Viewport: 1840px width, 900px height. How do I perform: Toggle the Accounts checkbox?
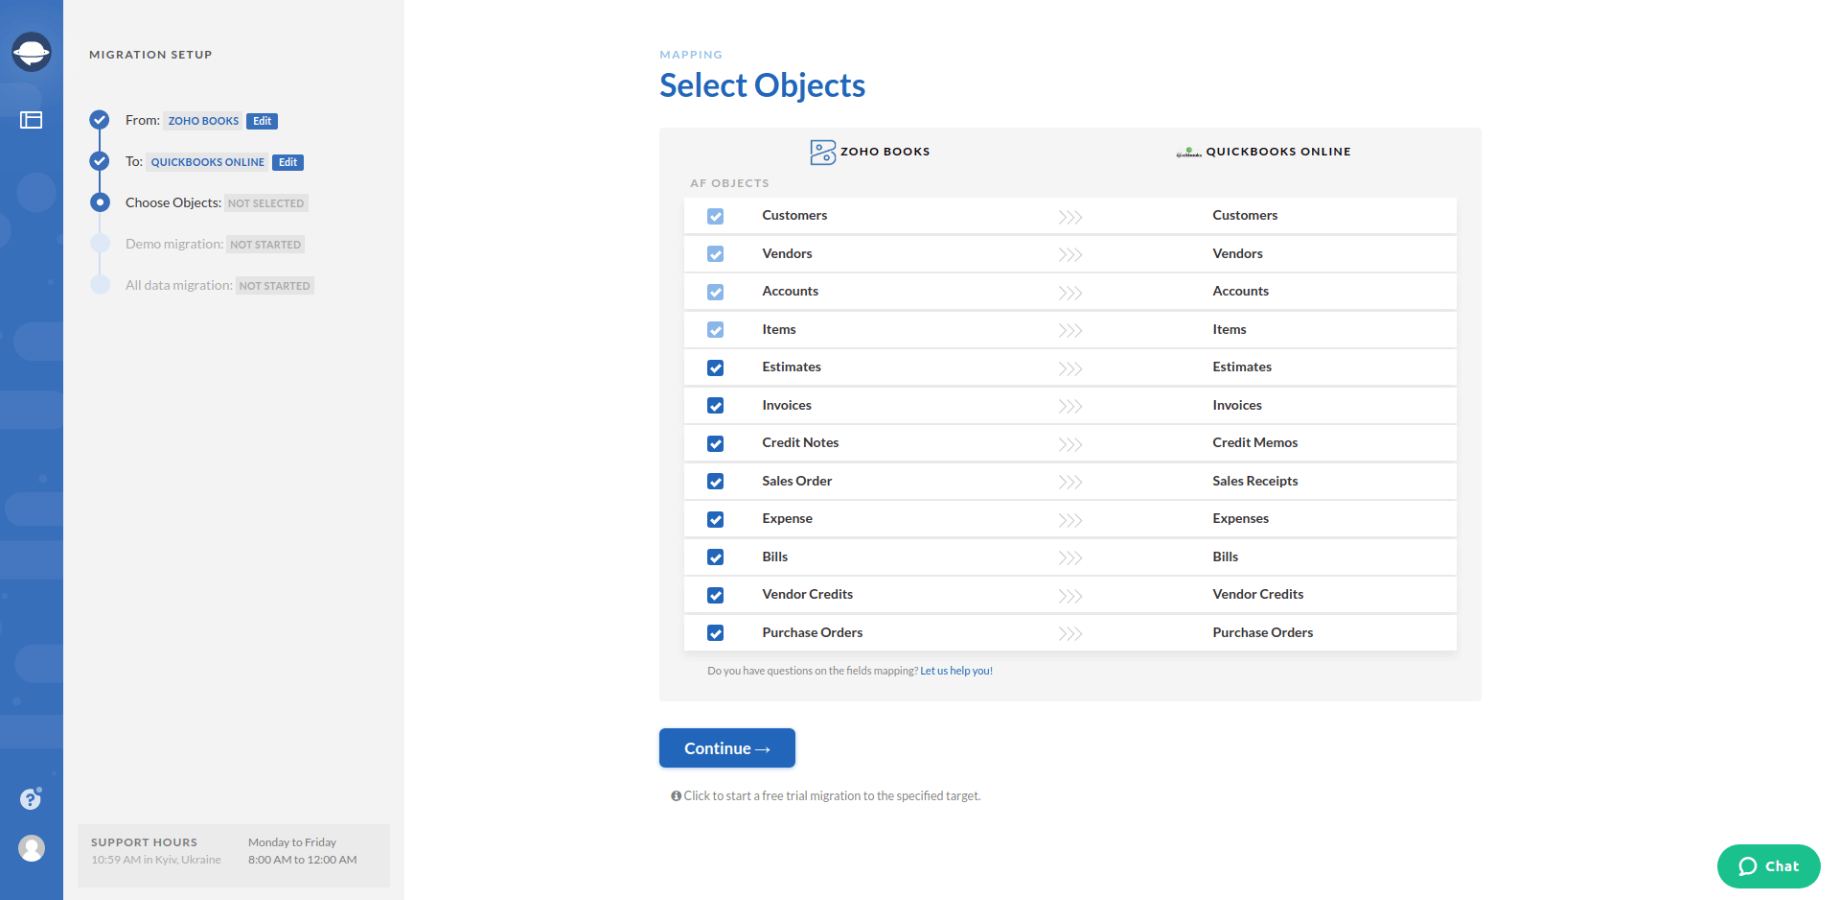click(715, 292)
